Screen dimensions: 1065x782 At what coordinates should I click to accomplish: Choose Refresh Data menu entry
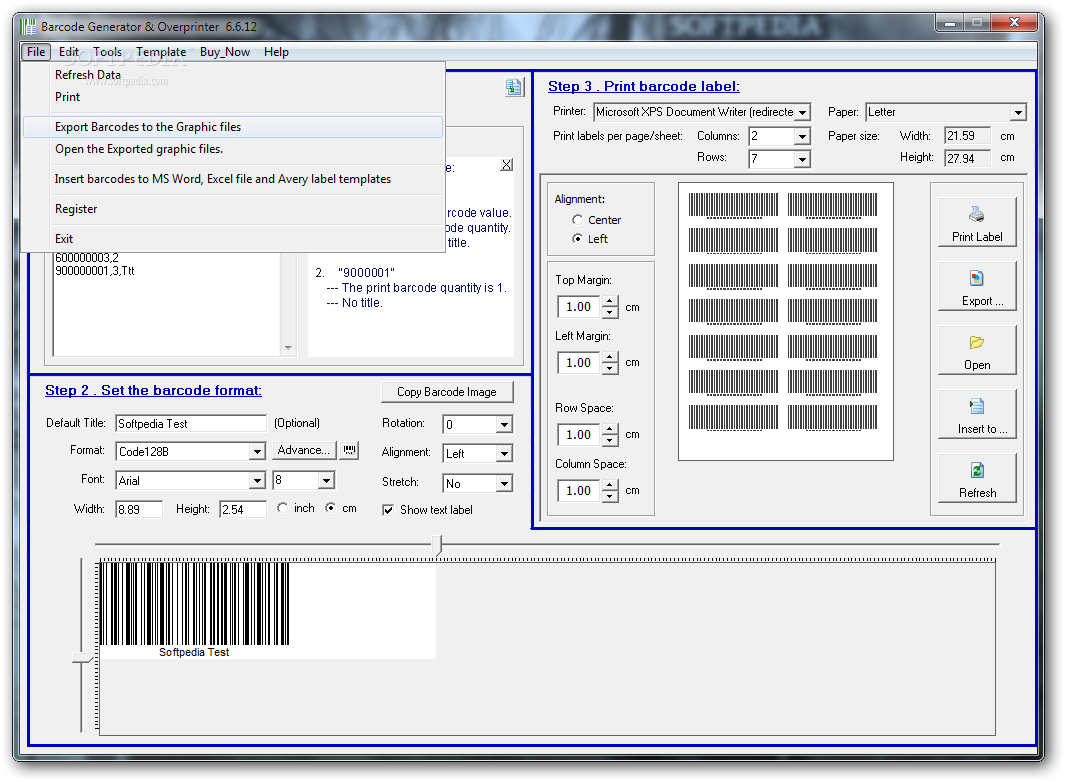[233, 75]
